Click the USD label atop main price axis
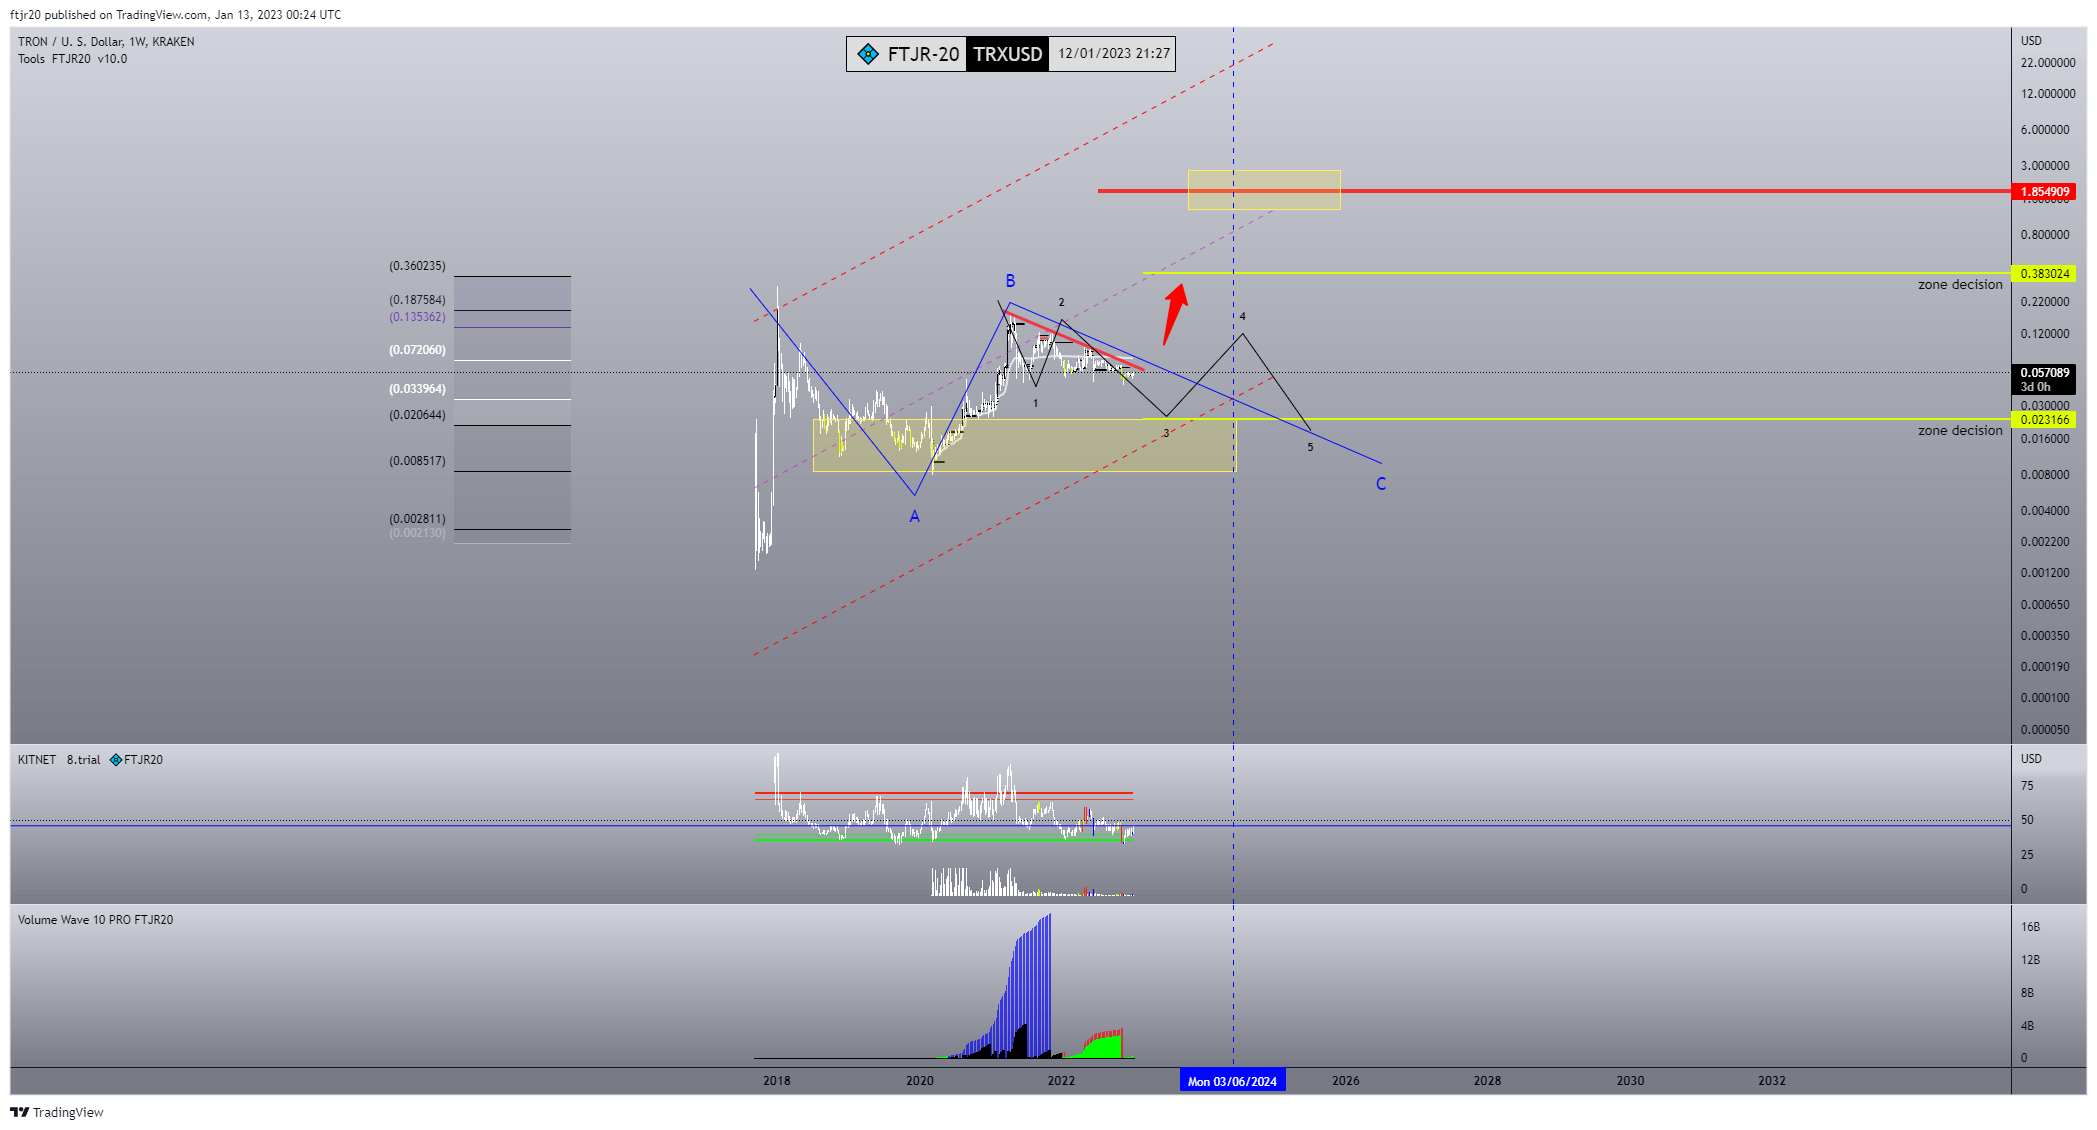The image size is (2097, 1130). [2031, 41]
